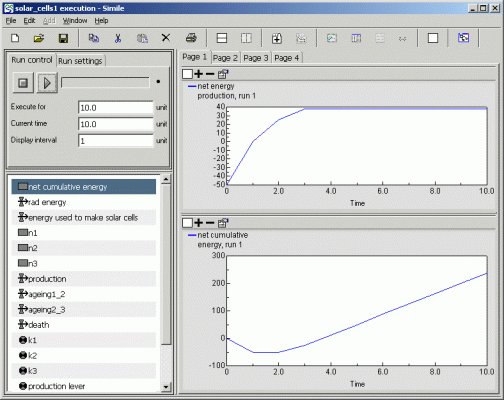Click the scissors Cut icon
Image resolution: width=504 pixels, height=400 pixels.
118,38
